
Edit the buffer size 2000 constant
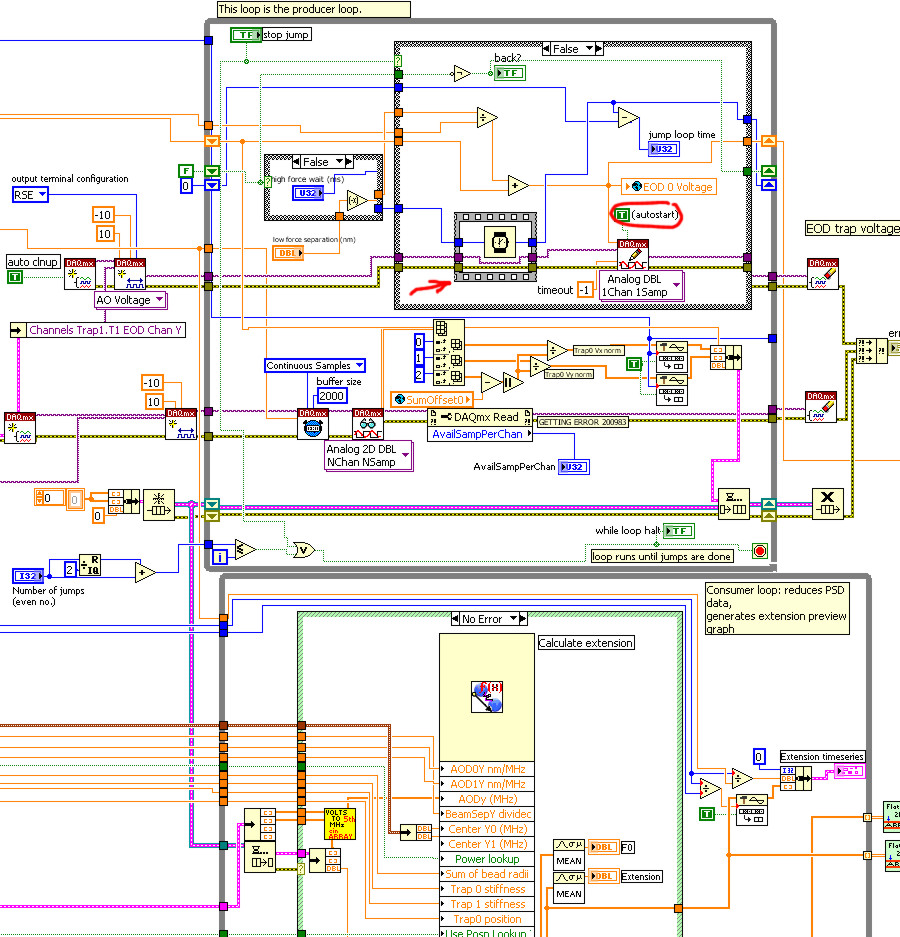(x=331, y=395)
